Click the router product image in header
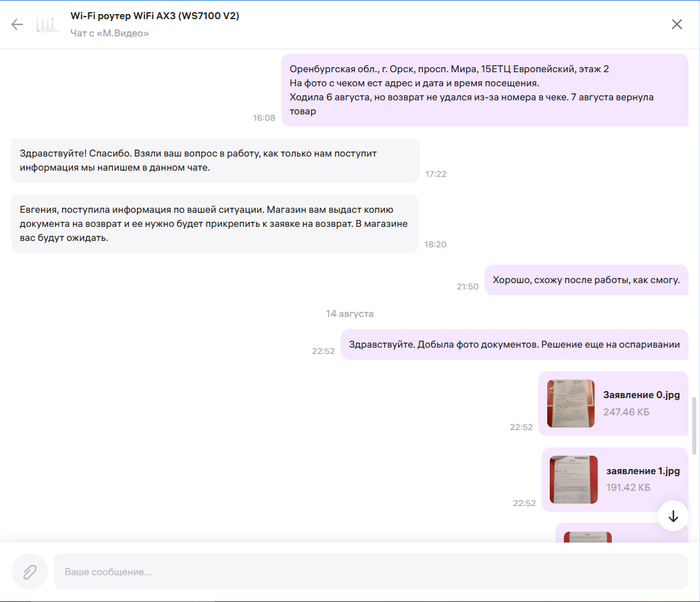This screenshot has width=700, height=602. click(46, 25)
